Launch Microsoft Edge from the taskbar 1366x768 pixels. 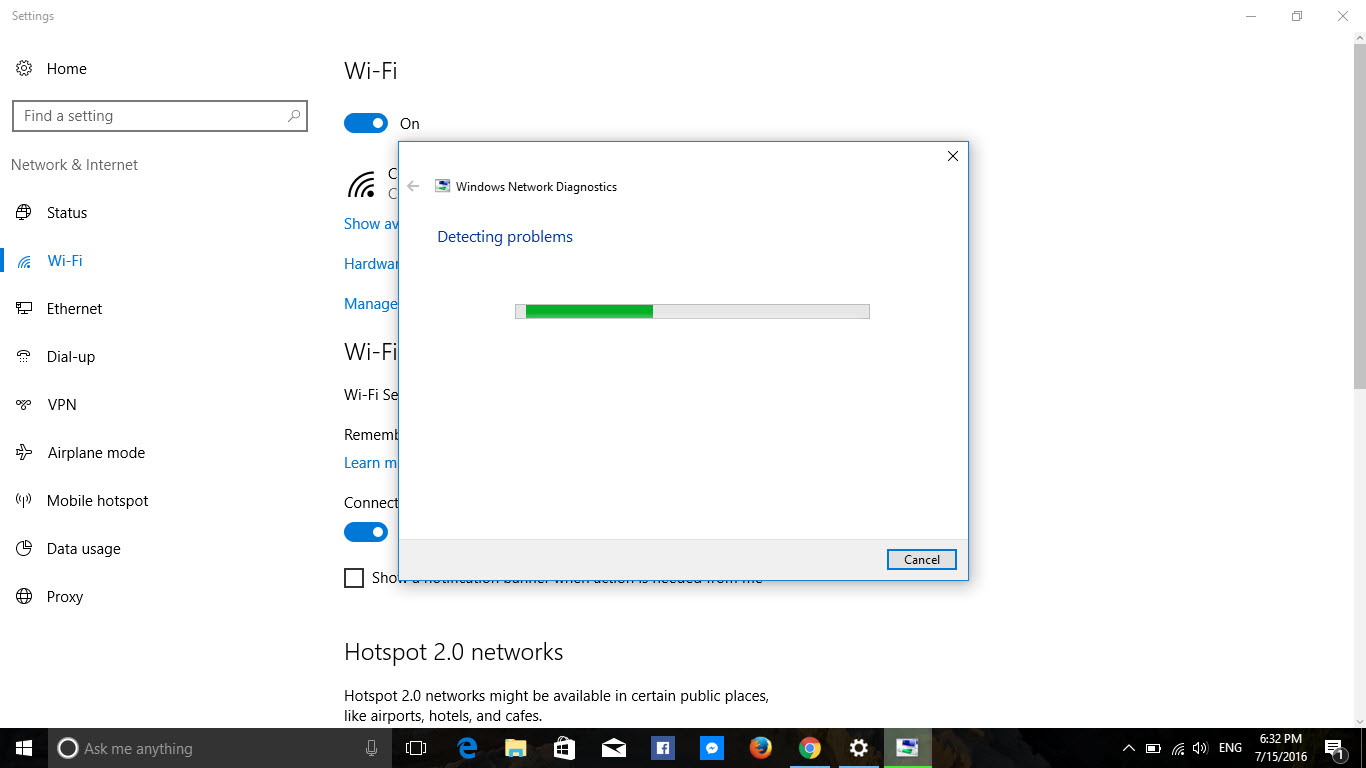point(466,747)
